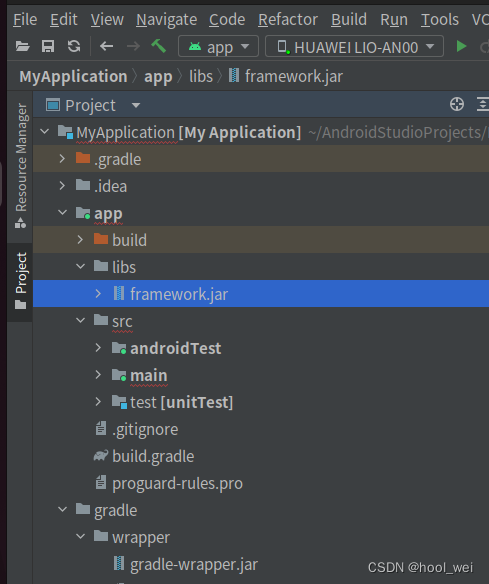
Task: Click the Expand All icon in Project panel
Action: click(x=482, y=104)
